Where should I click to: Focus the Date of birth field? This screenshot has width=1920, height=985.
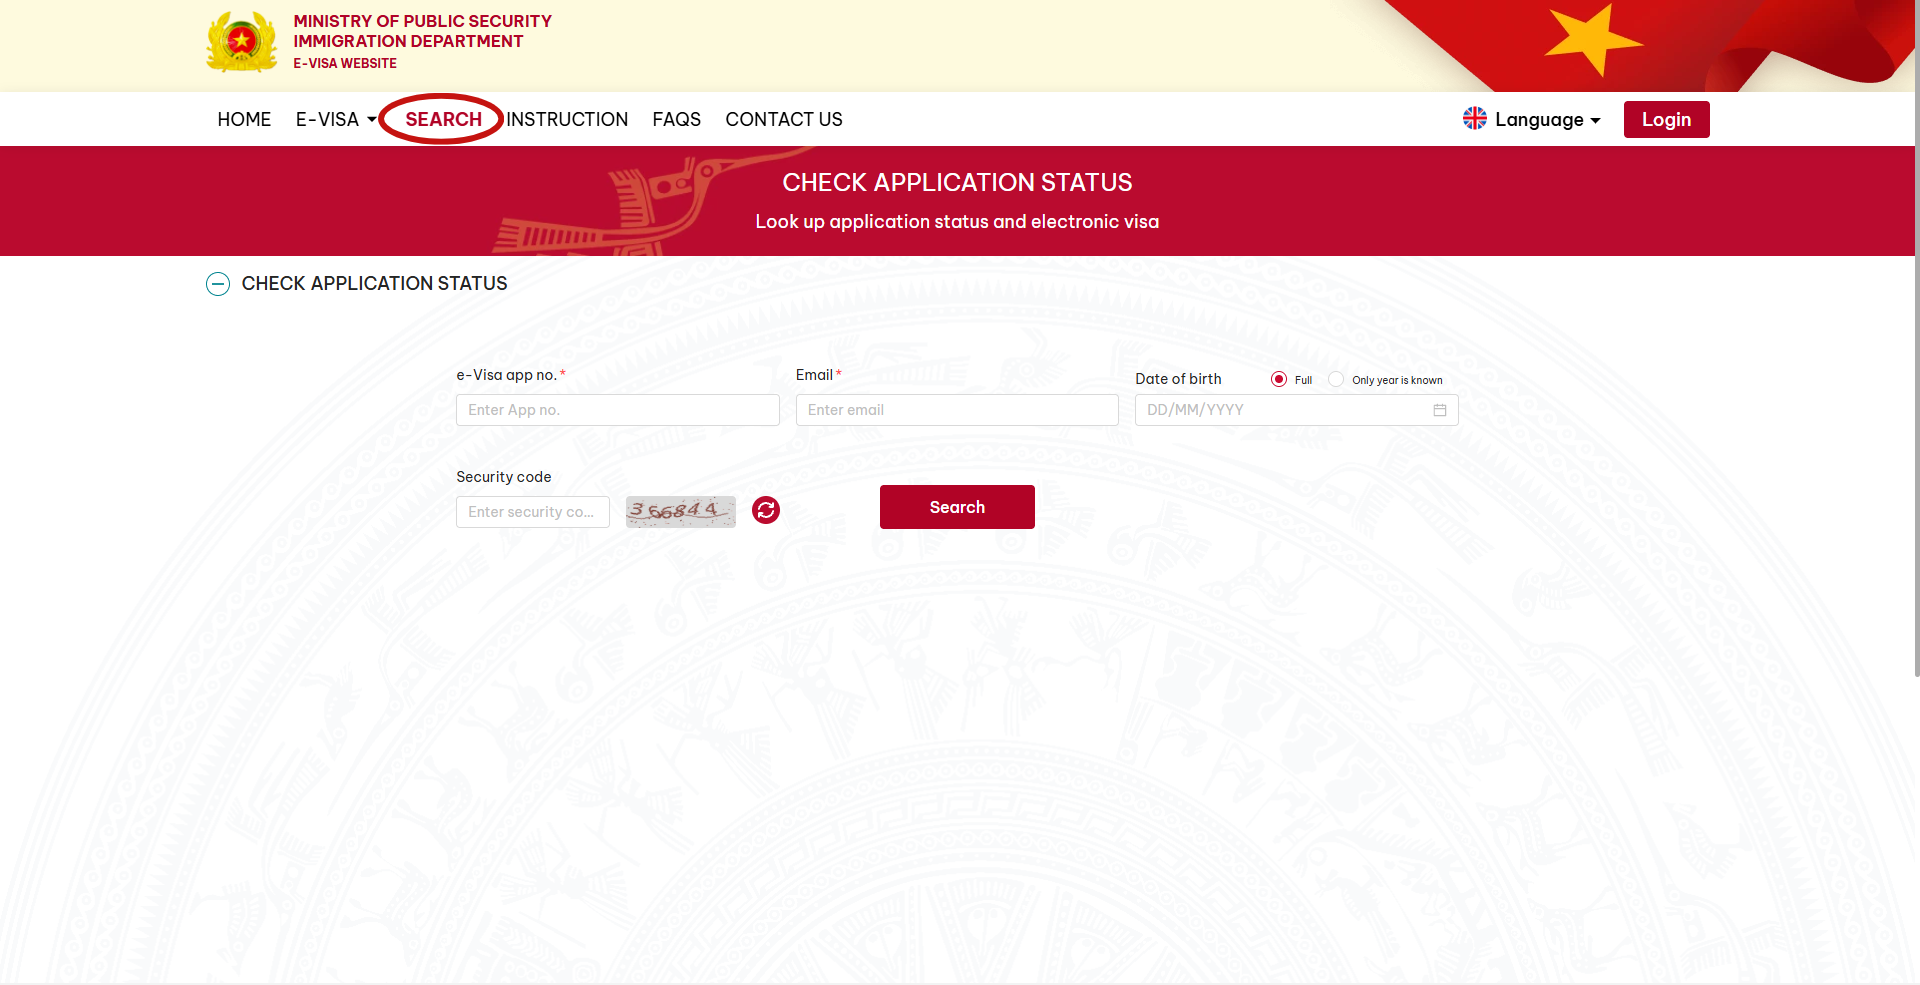[x=1296, y=410]
